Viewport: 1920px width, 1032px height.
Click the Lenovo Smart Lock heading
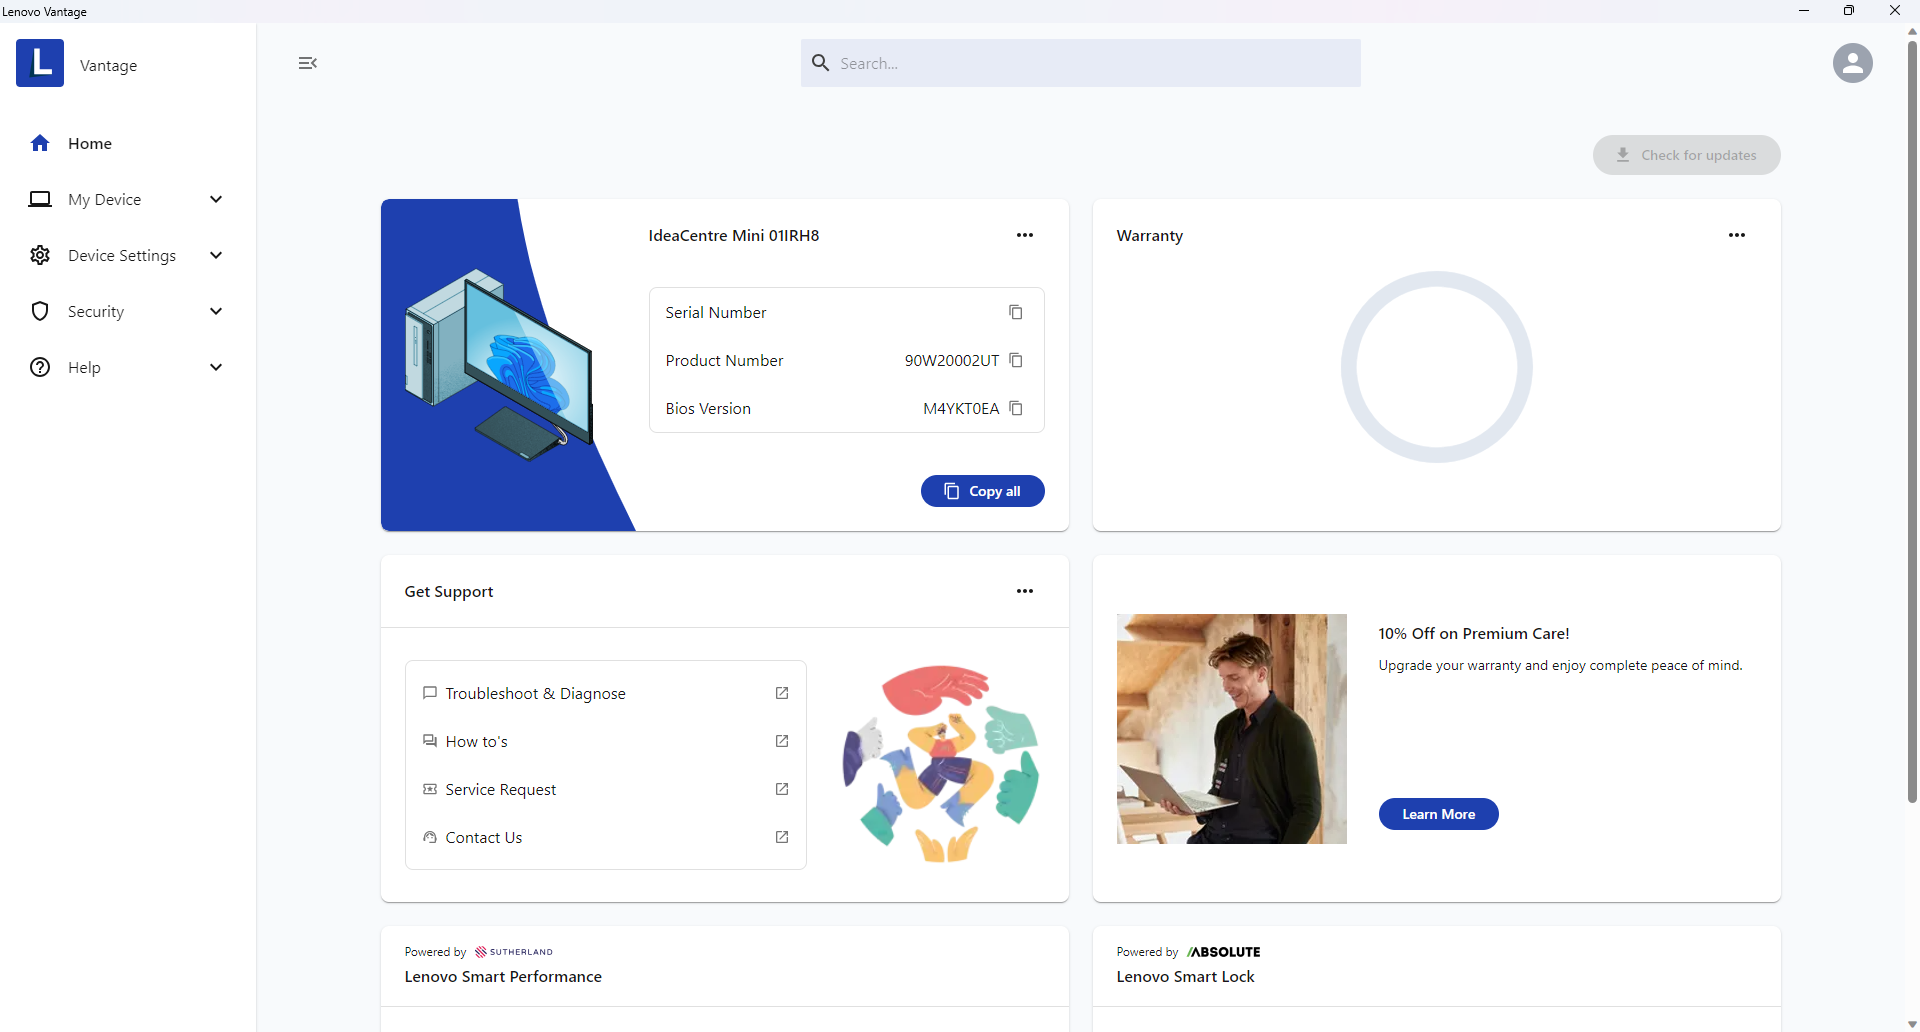1185,976
